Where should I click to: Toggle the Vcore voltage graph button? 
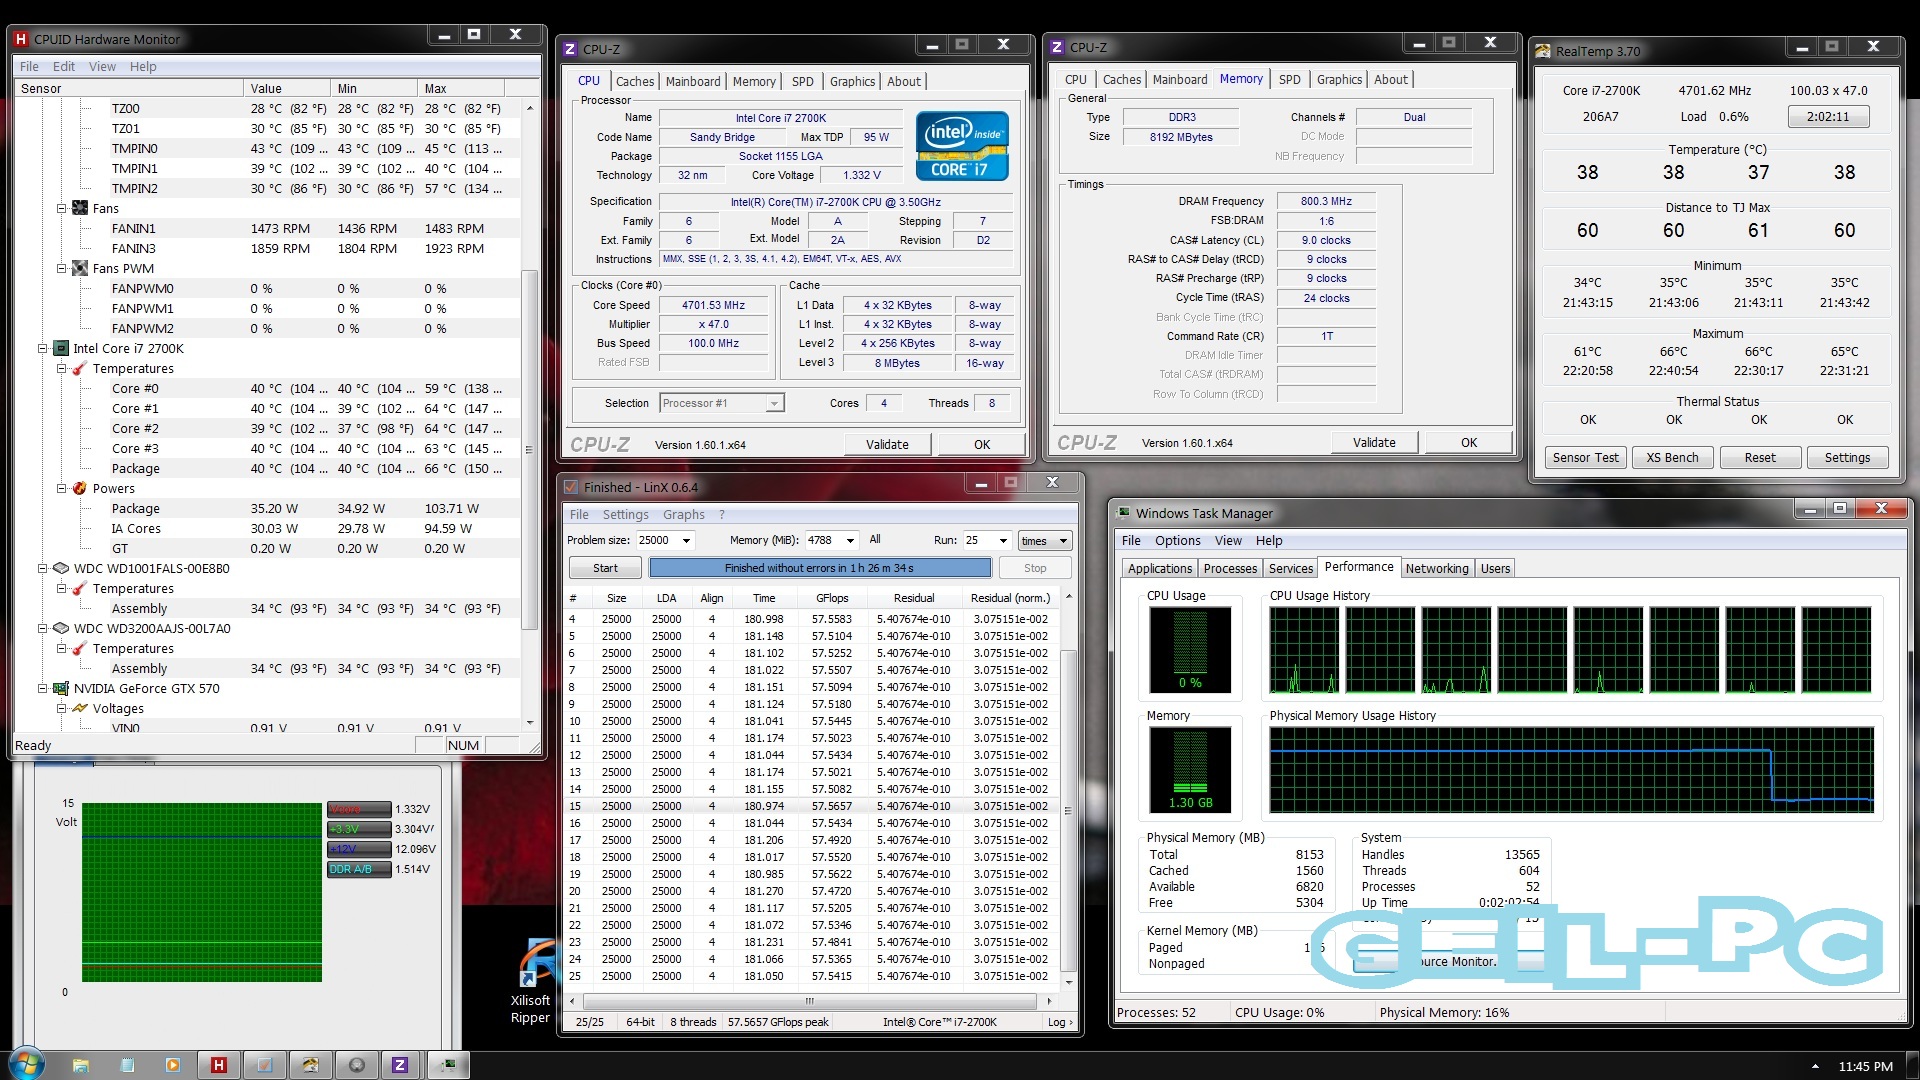tap(359, 809)
